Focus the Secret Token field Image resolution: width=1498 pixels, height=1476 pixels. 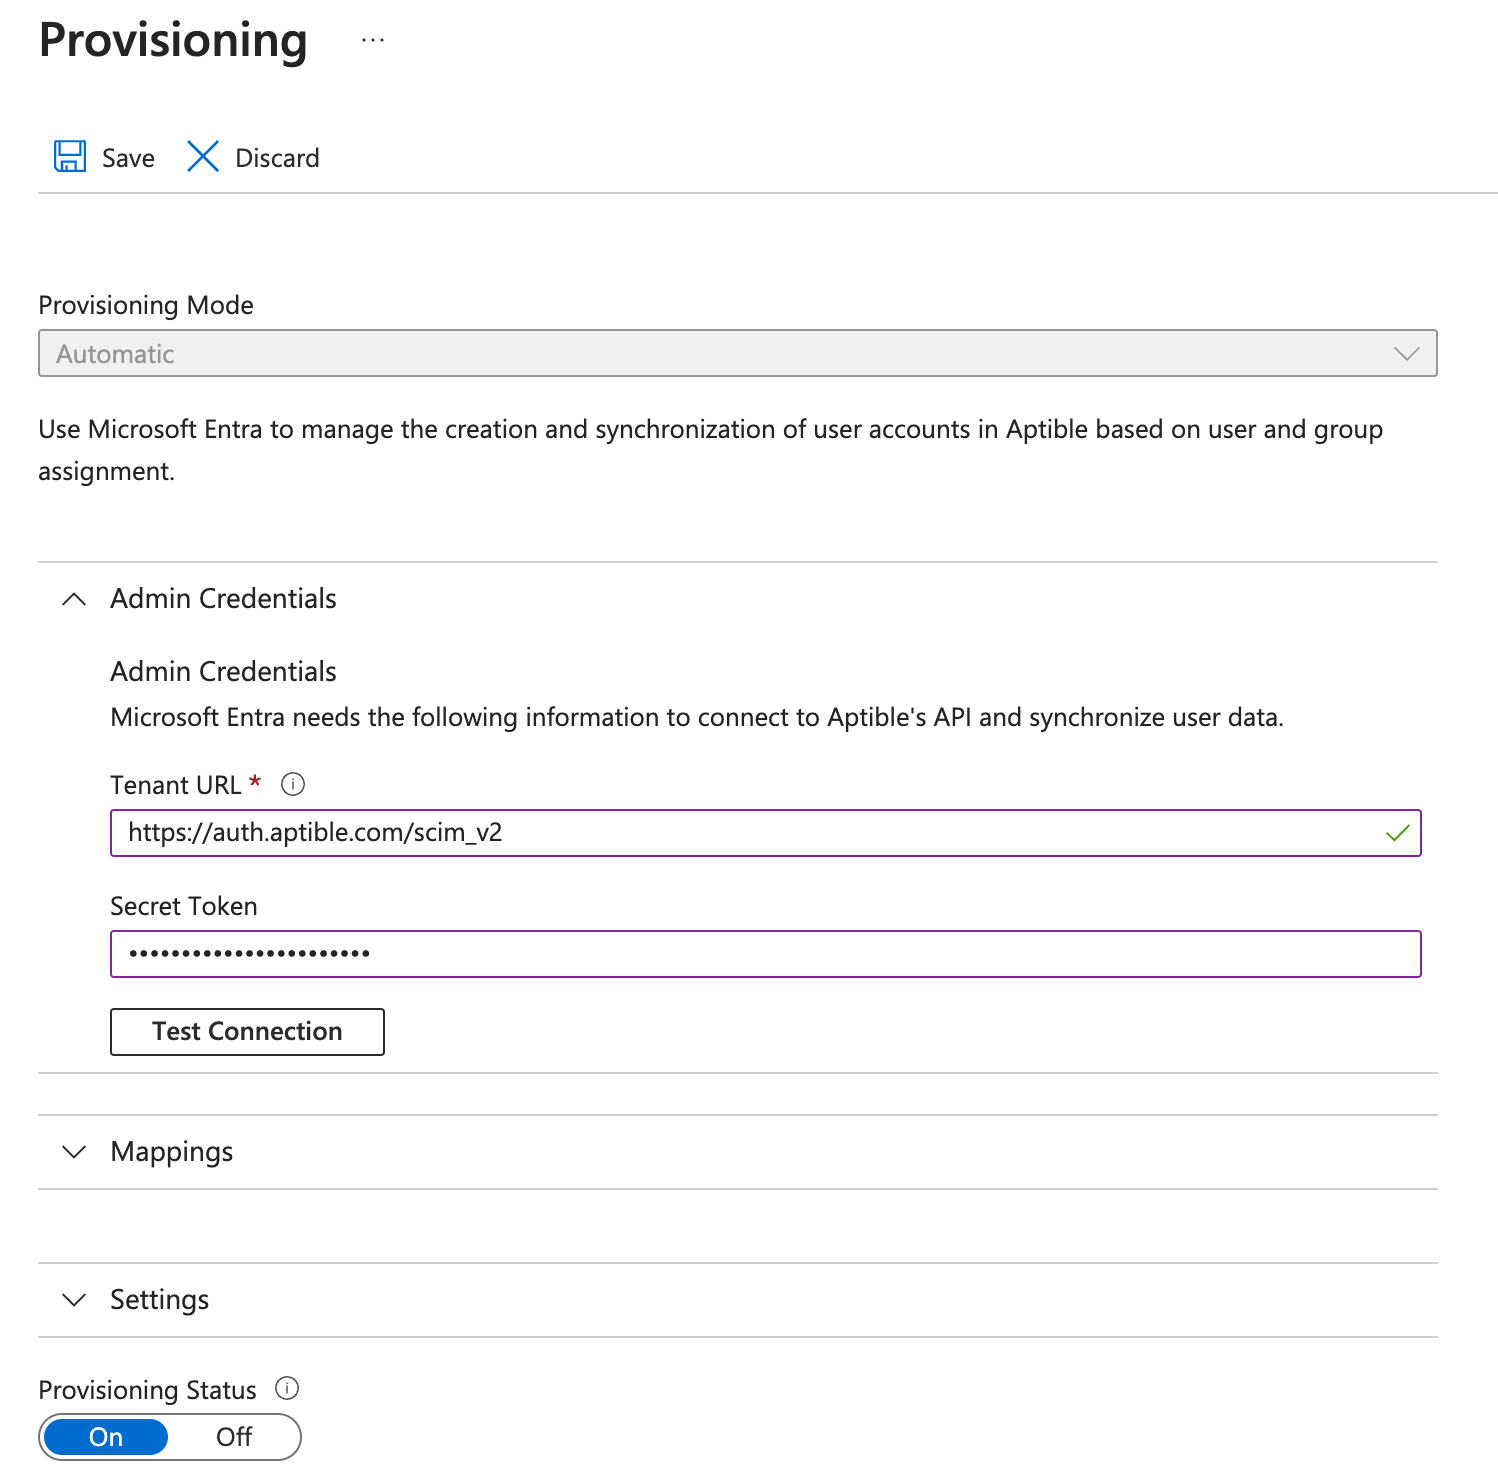click(x=765, y=954)
